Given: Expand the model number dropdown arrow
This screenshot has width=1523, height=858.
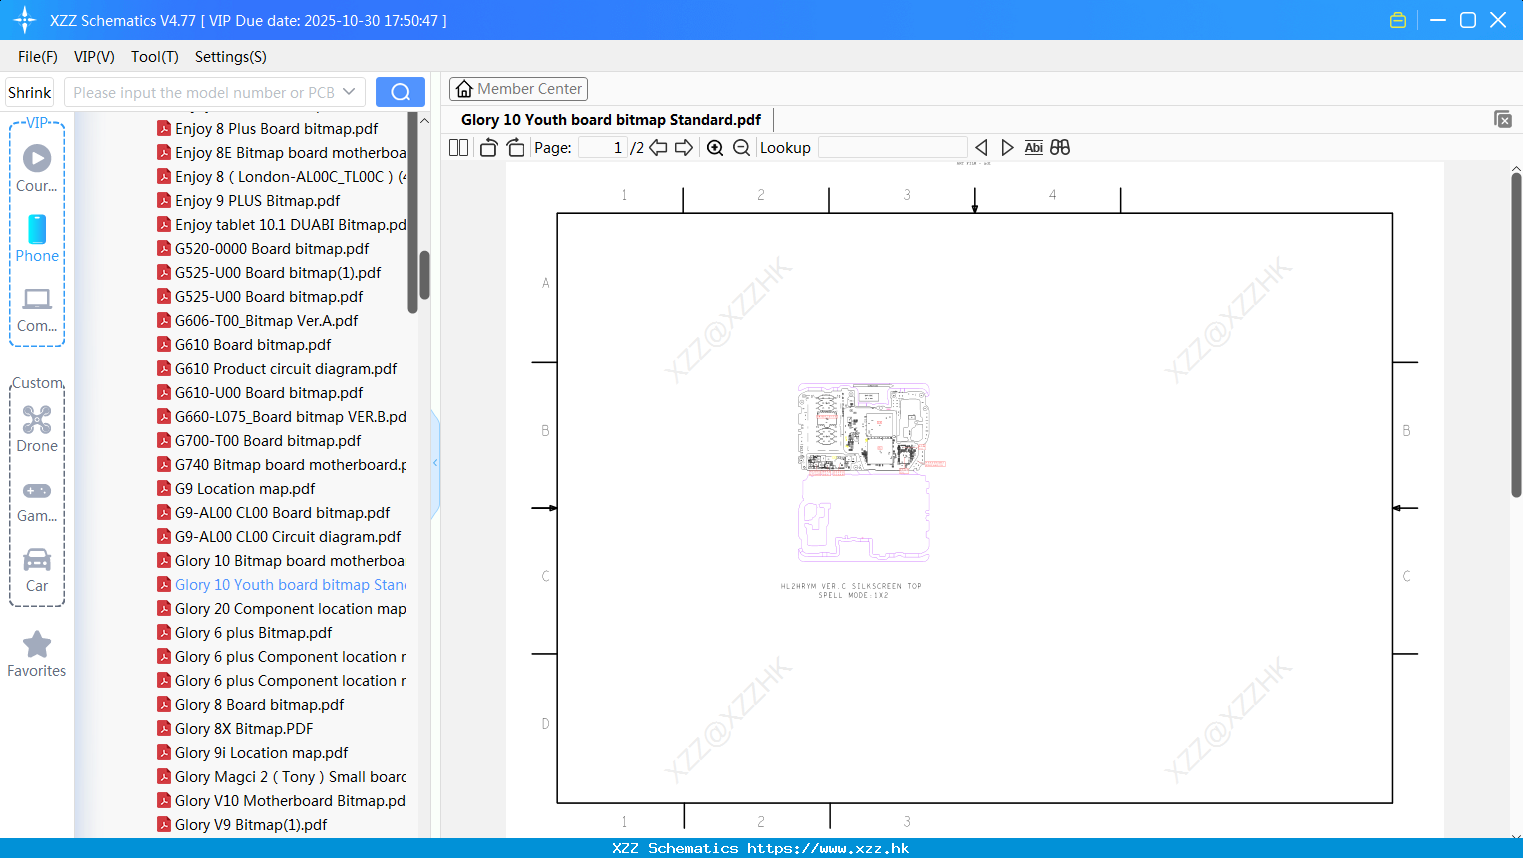Looking at the screenshot, I should [349, 92].
